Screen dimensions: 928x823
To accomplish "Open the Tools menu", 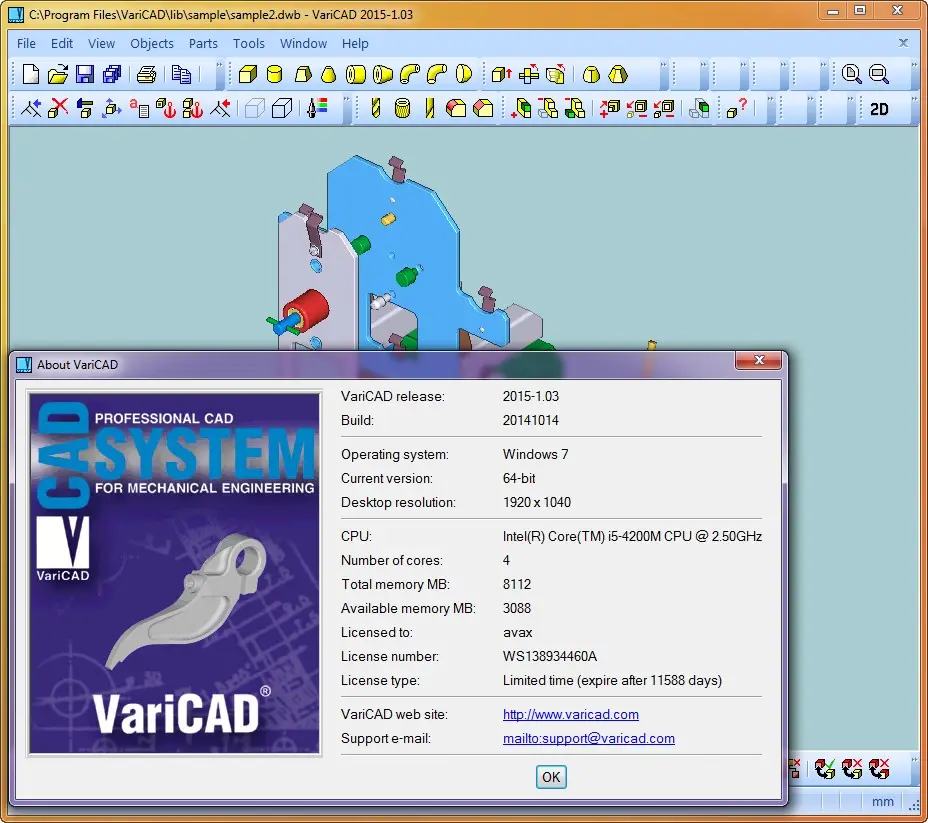I will [249, 43].
